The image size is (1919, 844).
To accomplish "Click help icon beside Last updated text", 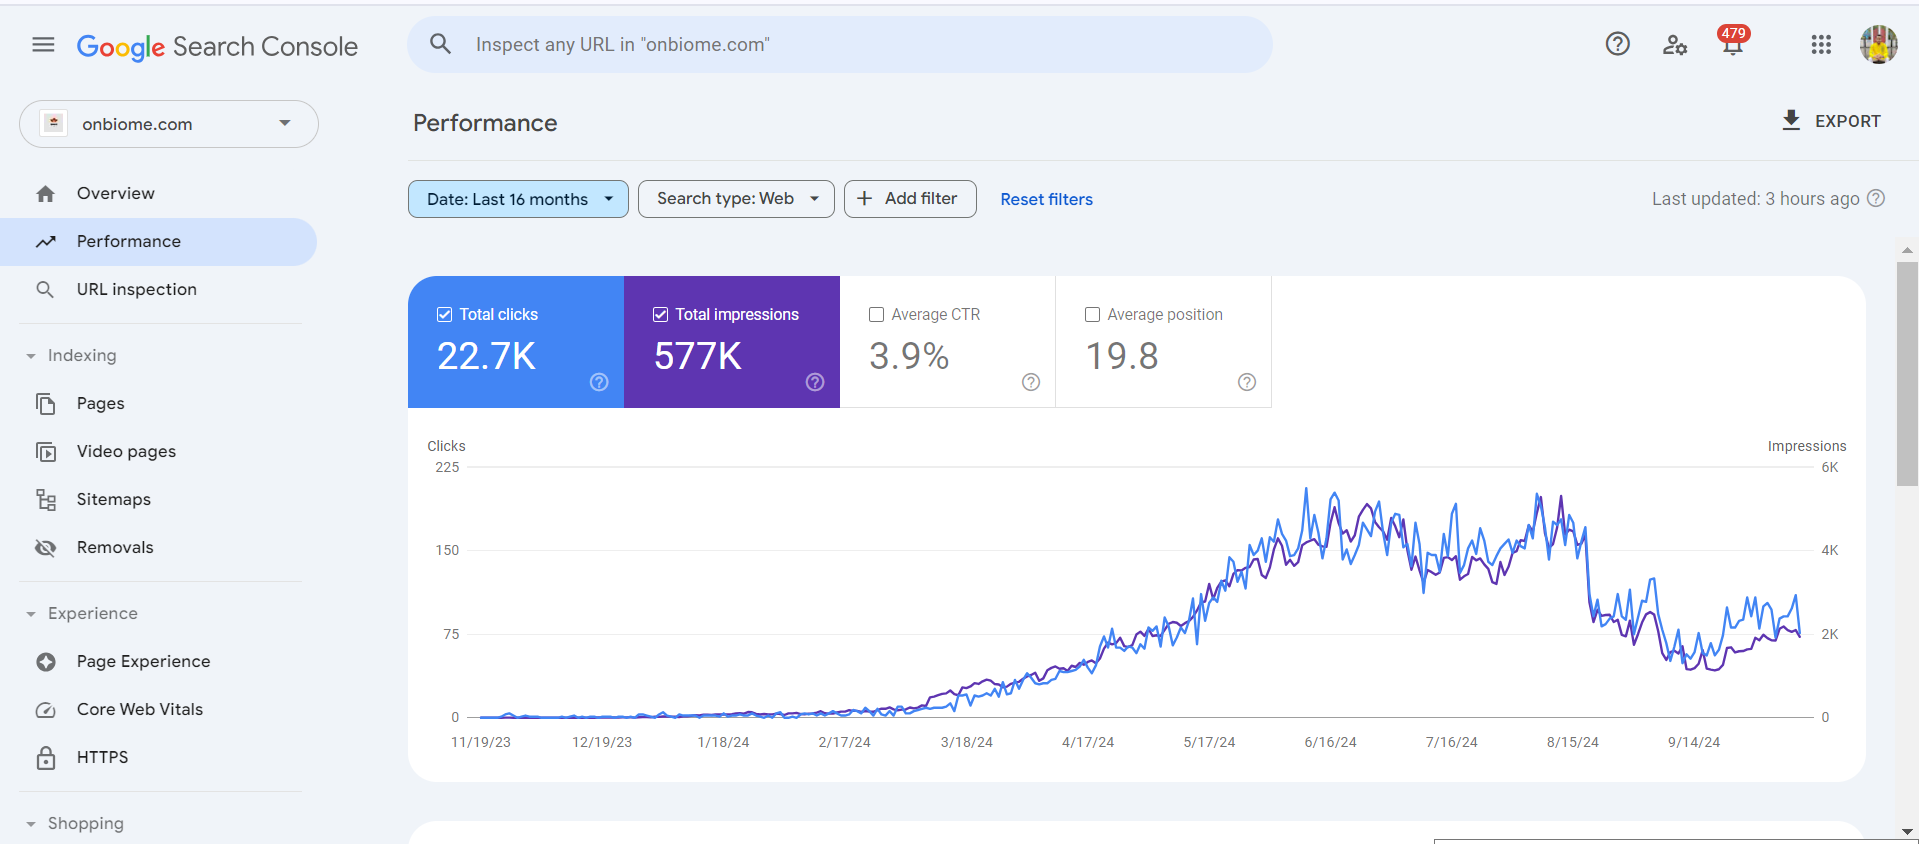I will [x=1876, y=199].
